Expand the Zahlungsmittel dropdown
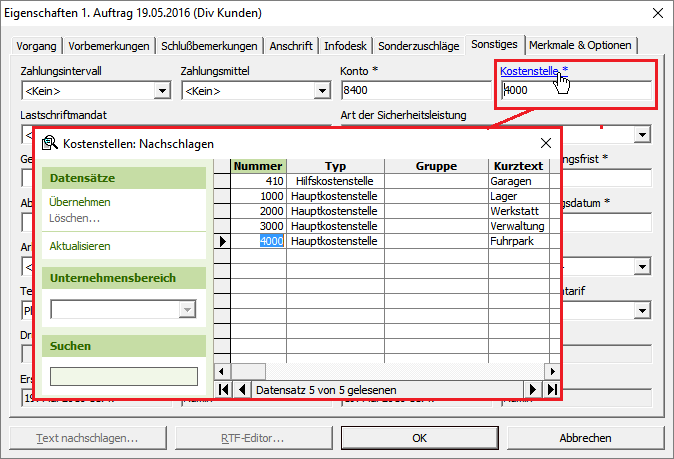The height and width of the screenshot is (459, 674). (x=322, y=92)
